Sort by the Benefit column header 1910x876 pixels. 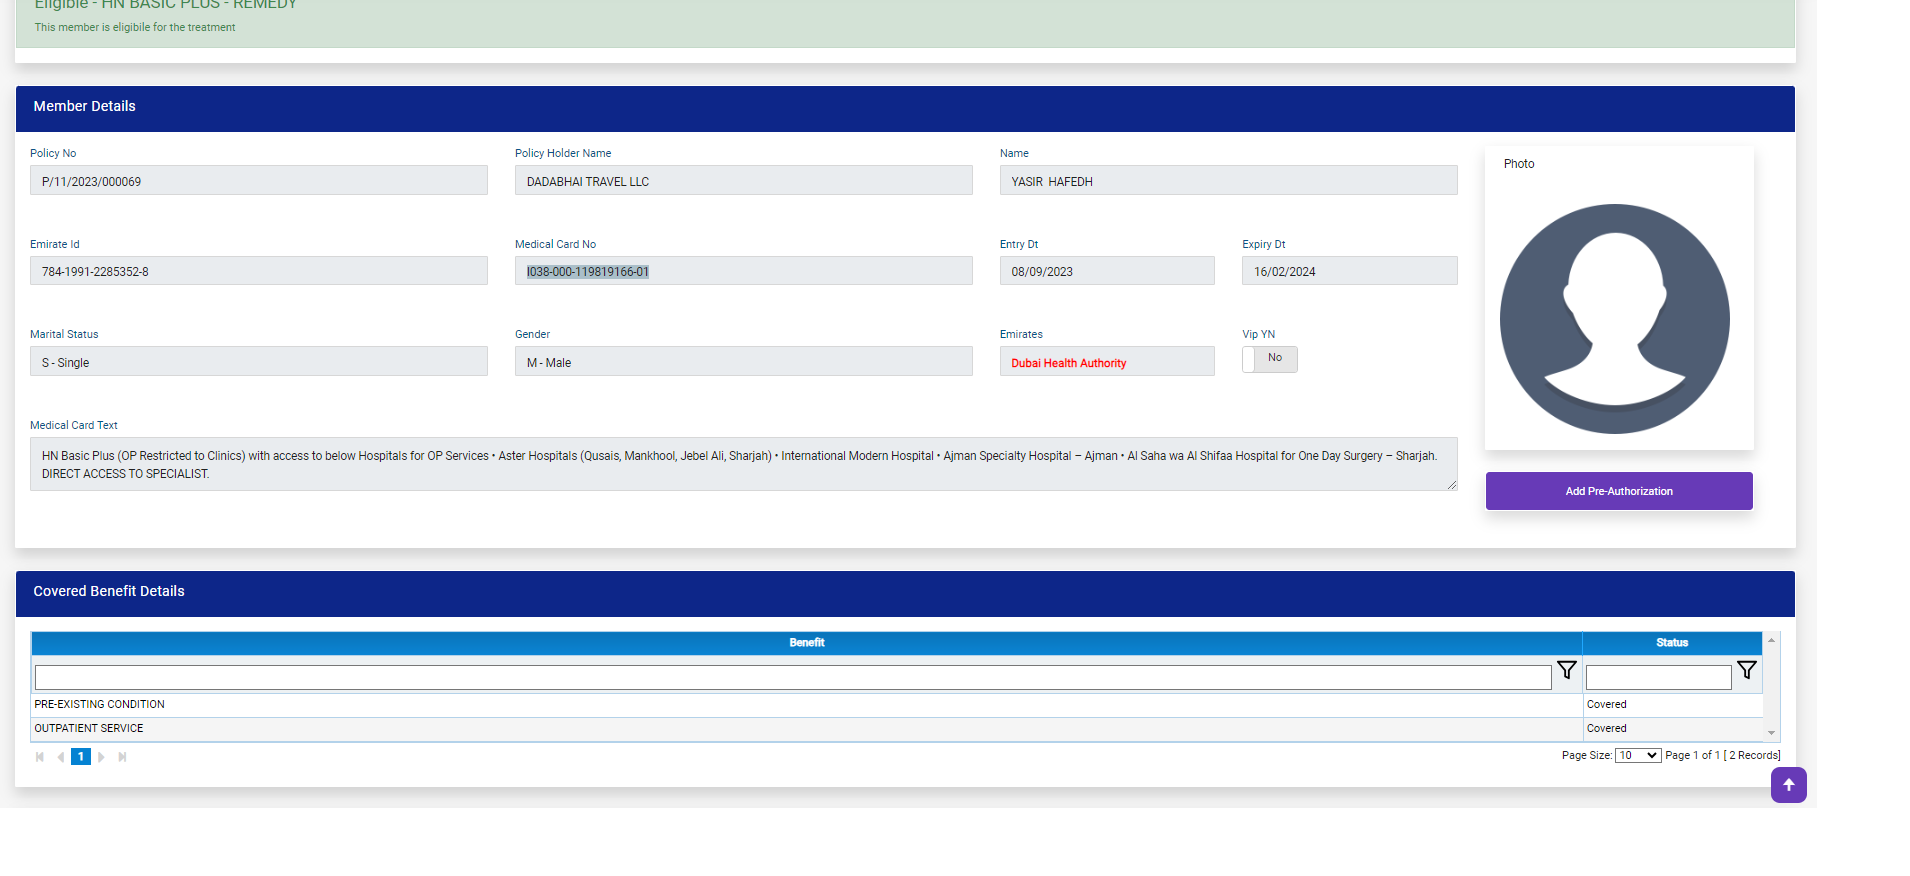tap(806, 643)
